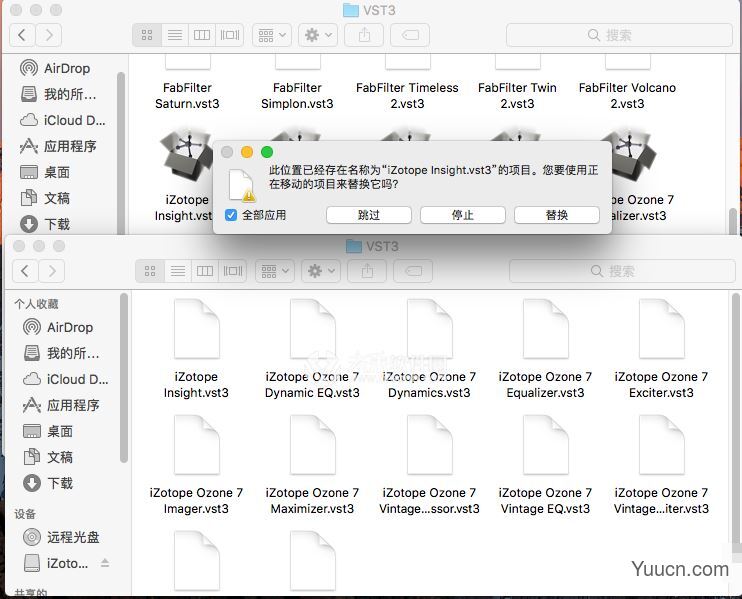This screenshot has height=599, width=742.
Task: Click lower window sidebar scrollbar
Action: point(124,378)
